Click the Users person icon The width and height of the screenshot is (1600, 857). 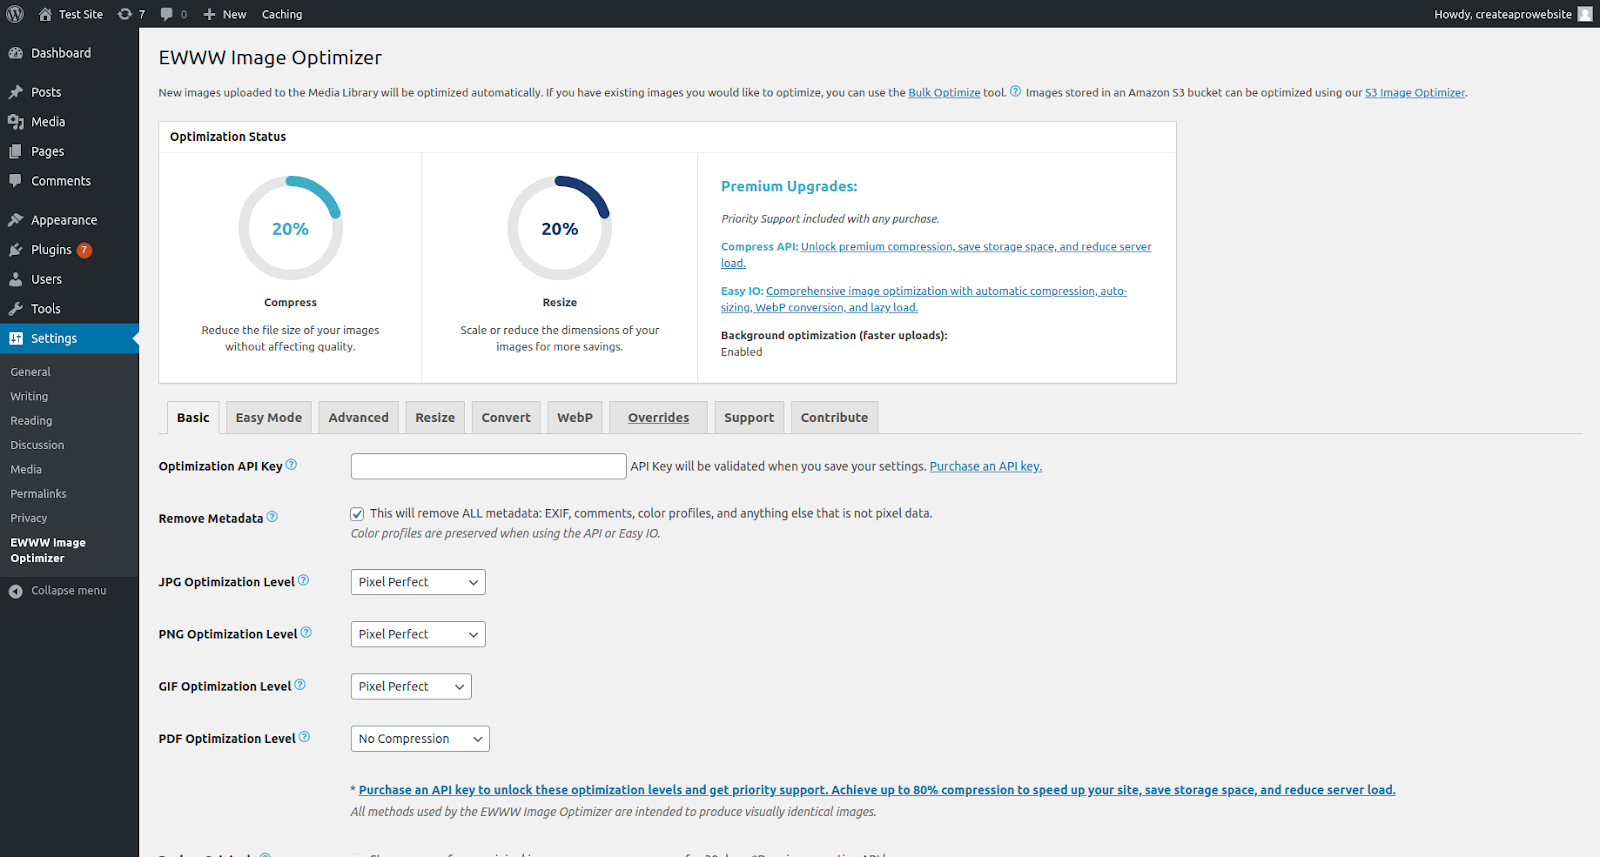tap(16, 279)
